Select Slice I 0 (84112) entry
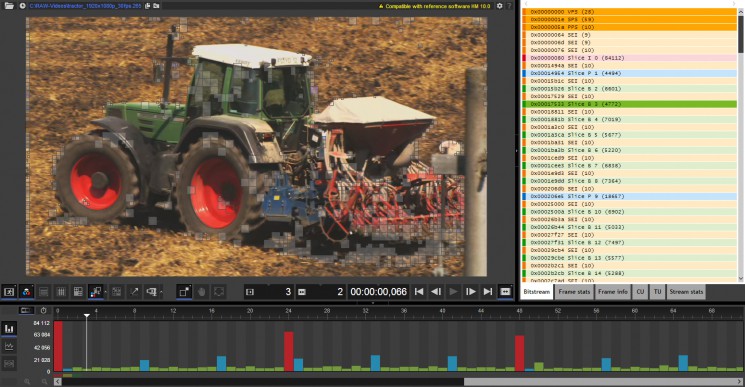 630,58
